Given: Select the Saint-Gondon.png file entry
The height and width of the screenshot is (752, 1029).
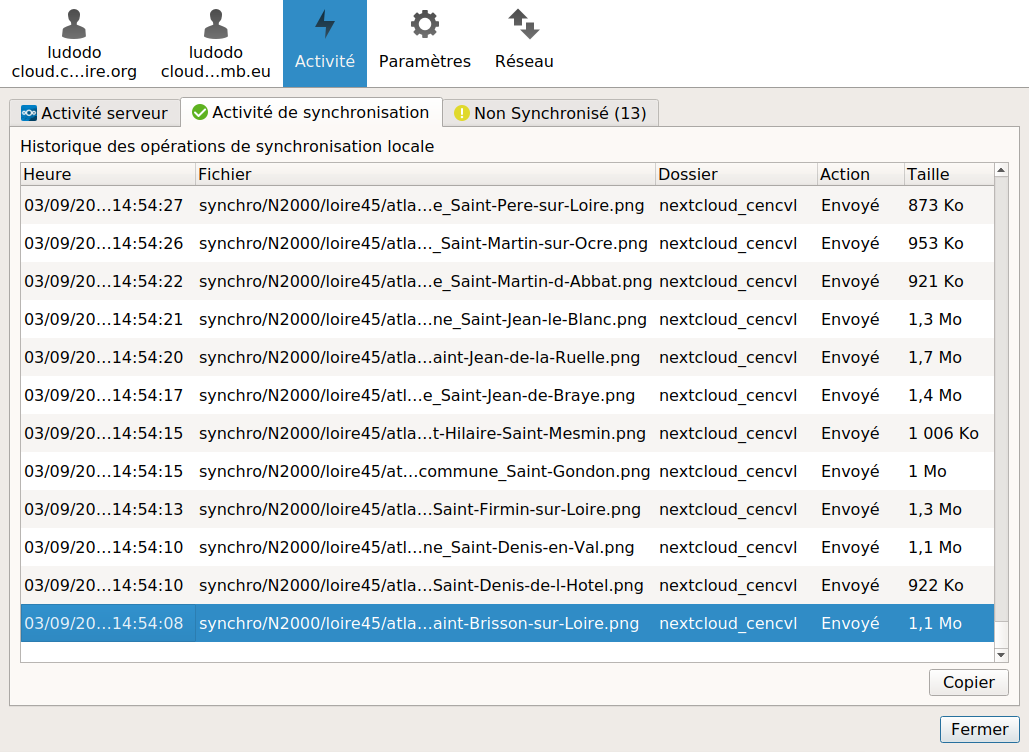Looking at the screenshot, I should (x=425, y=471).
